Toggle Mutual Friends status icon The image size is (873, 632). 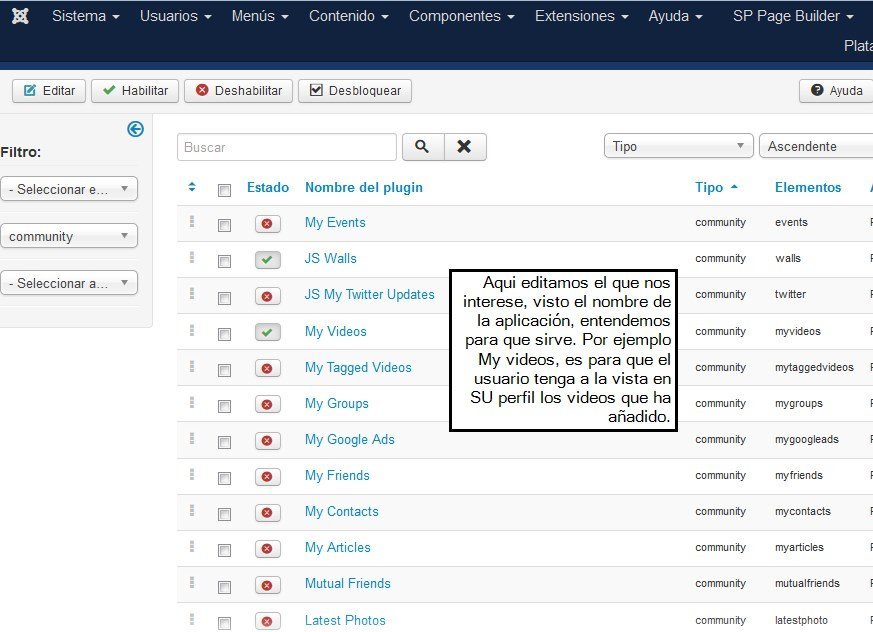[267, 585]
